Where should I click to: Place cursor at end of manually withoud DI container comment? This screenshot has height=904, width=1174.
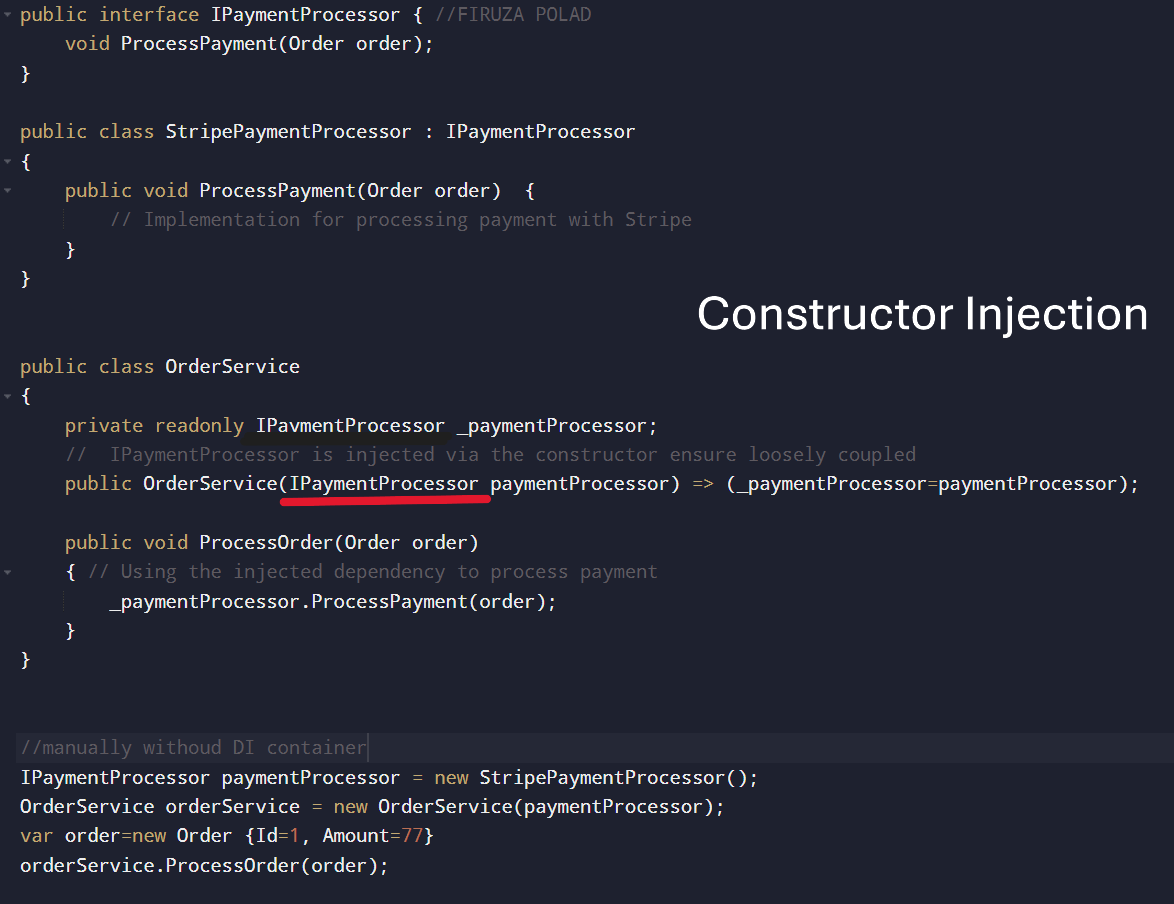pos(368,747)
